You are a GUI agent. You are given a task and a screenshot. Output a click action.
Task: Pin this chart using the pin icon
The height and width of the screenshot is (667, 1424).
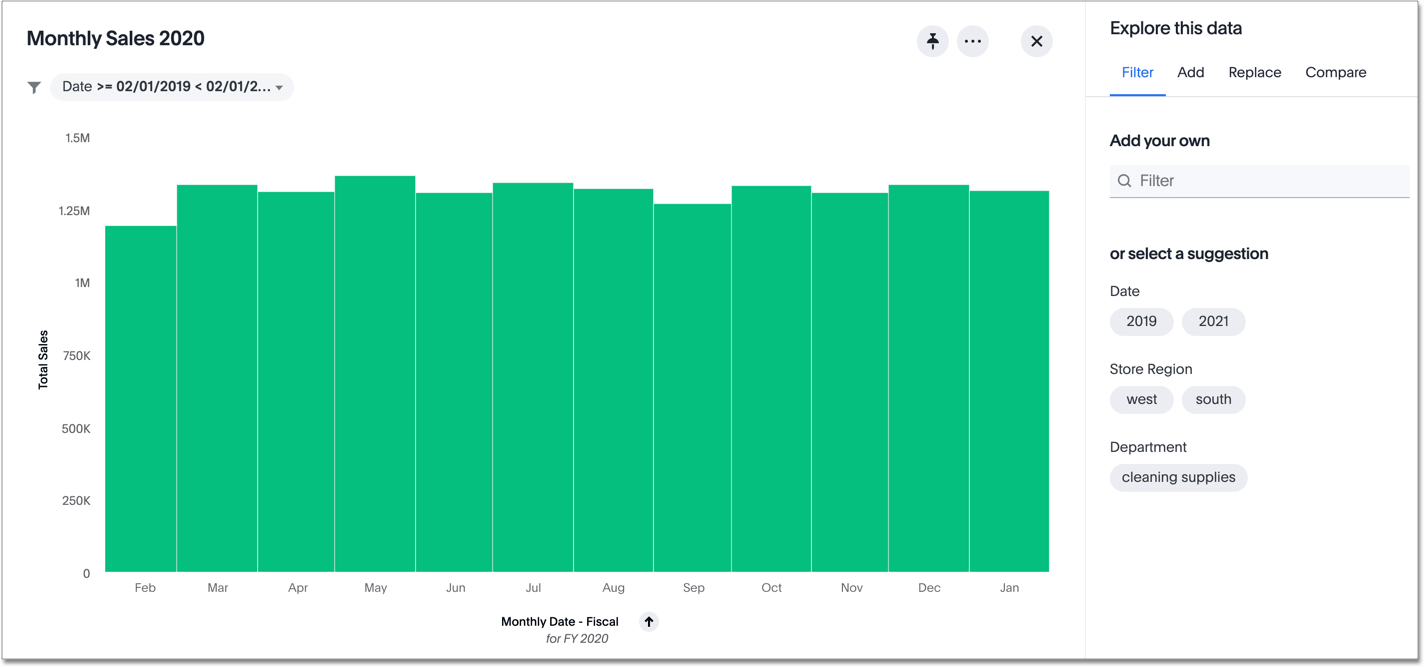click(x=932, y=41)
